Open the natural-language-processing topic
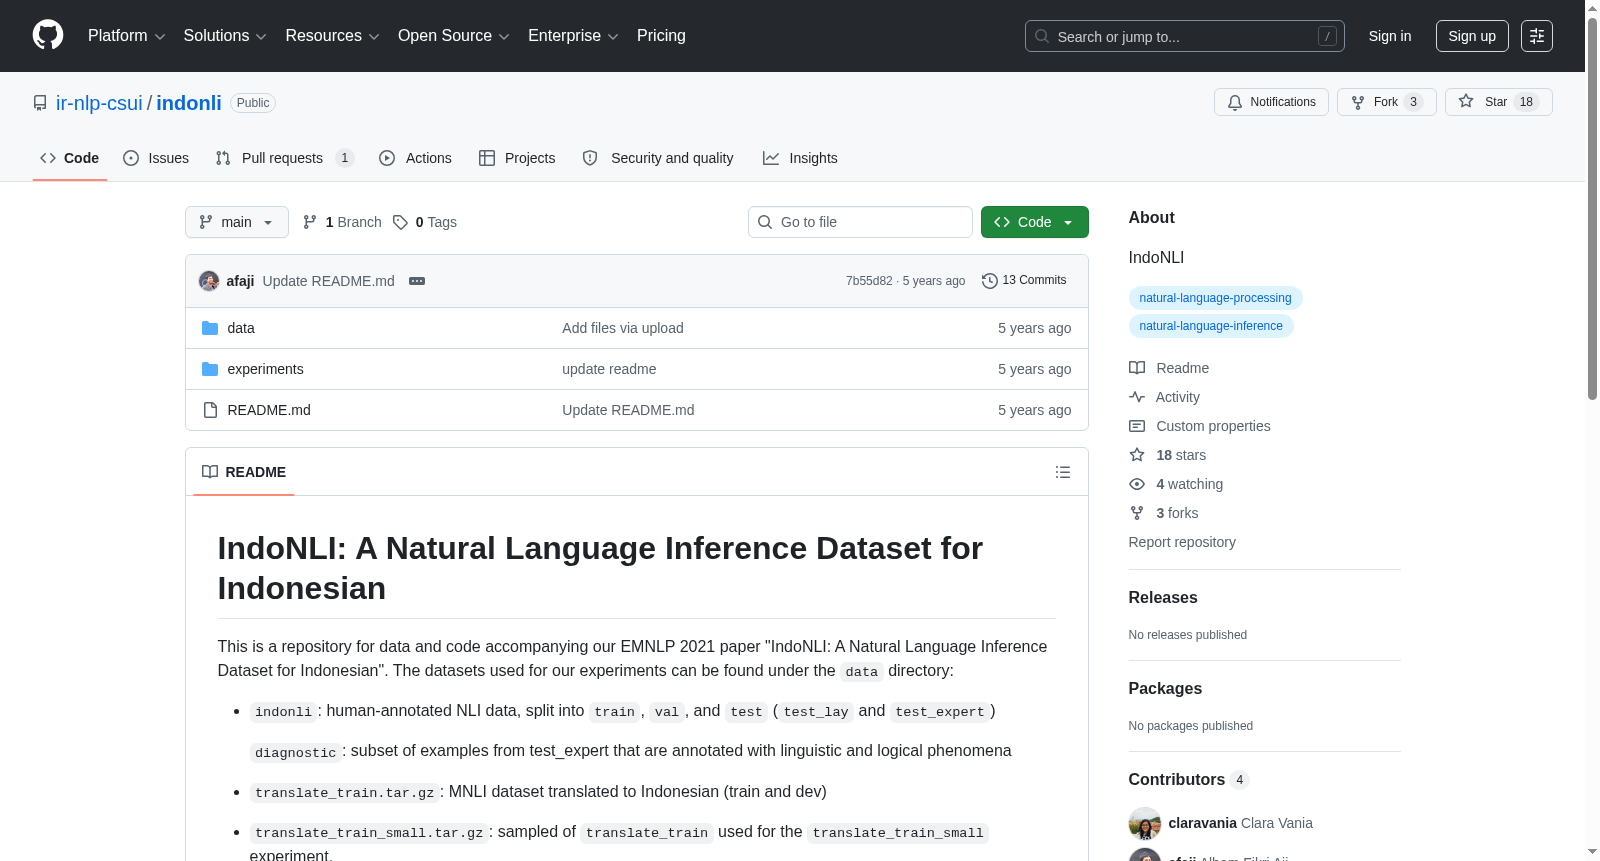1600x861 pixels. (1215, 298)
